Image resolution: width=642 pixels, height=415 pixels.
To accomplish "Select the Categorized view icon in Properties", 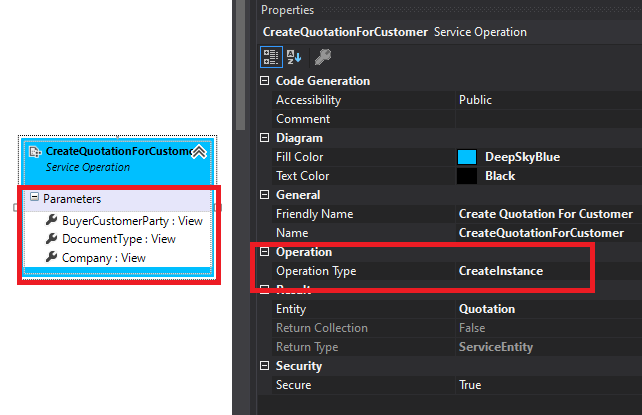I will tap(271, 57).
